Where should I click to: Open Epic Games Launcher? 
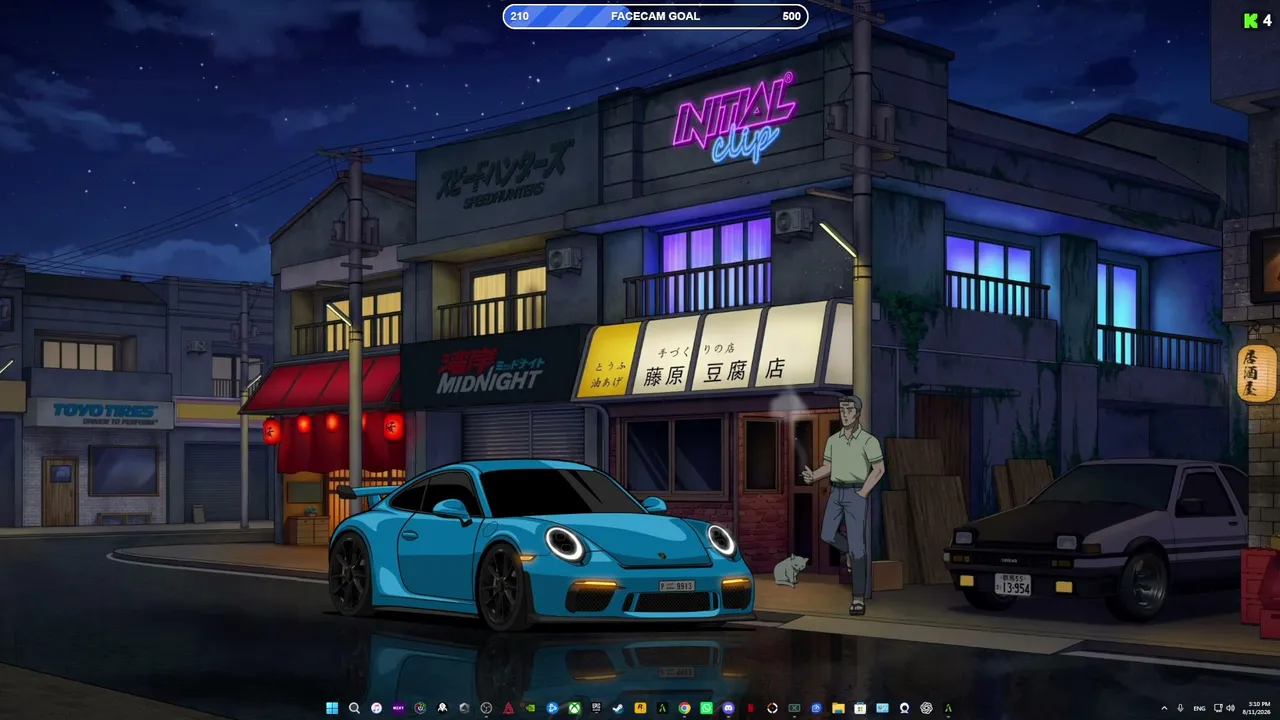(596, 708)
